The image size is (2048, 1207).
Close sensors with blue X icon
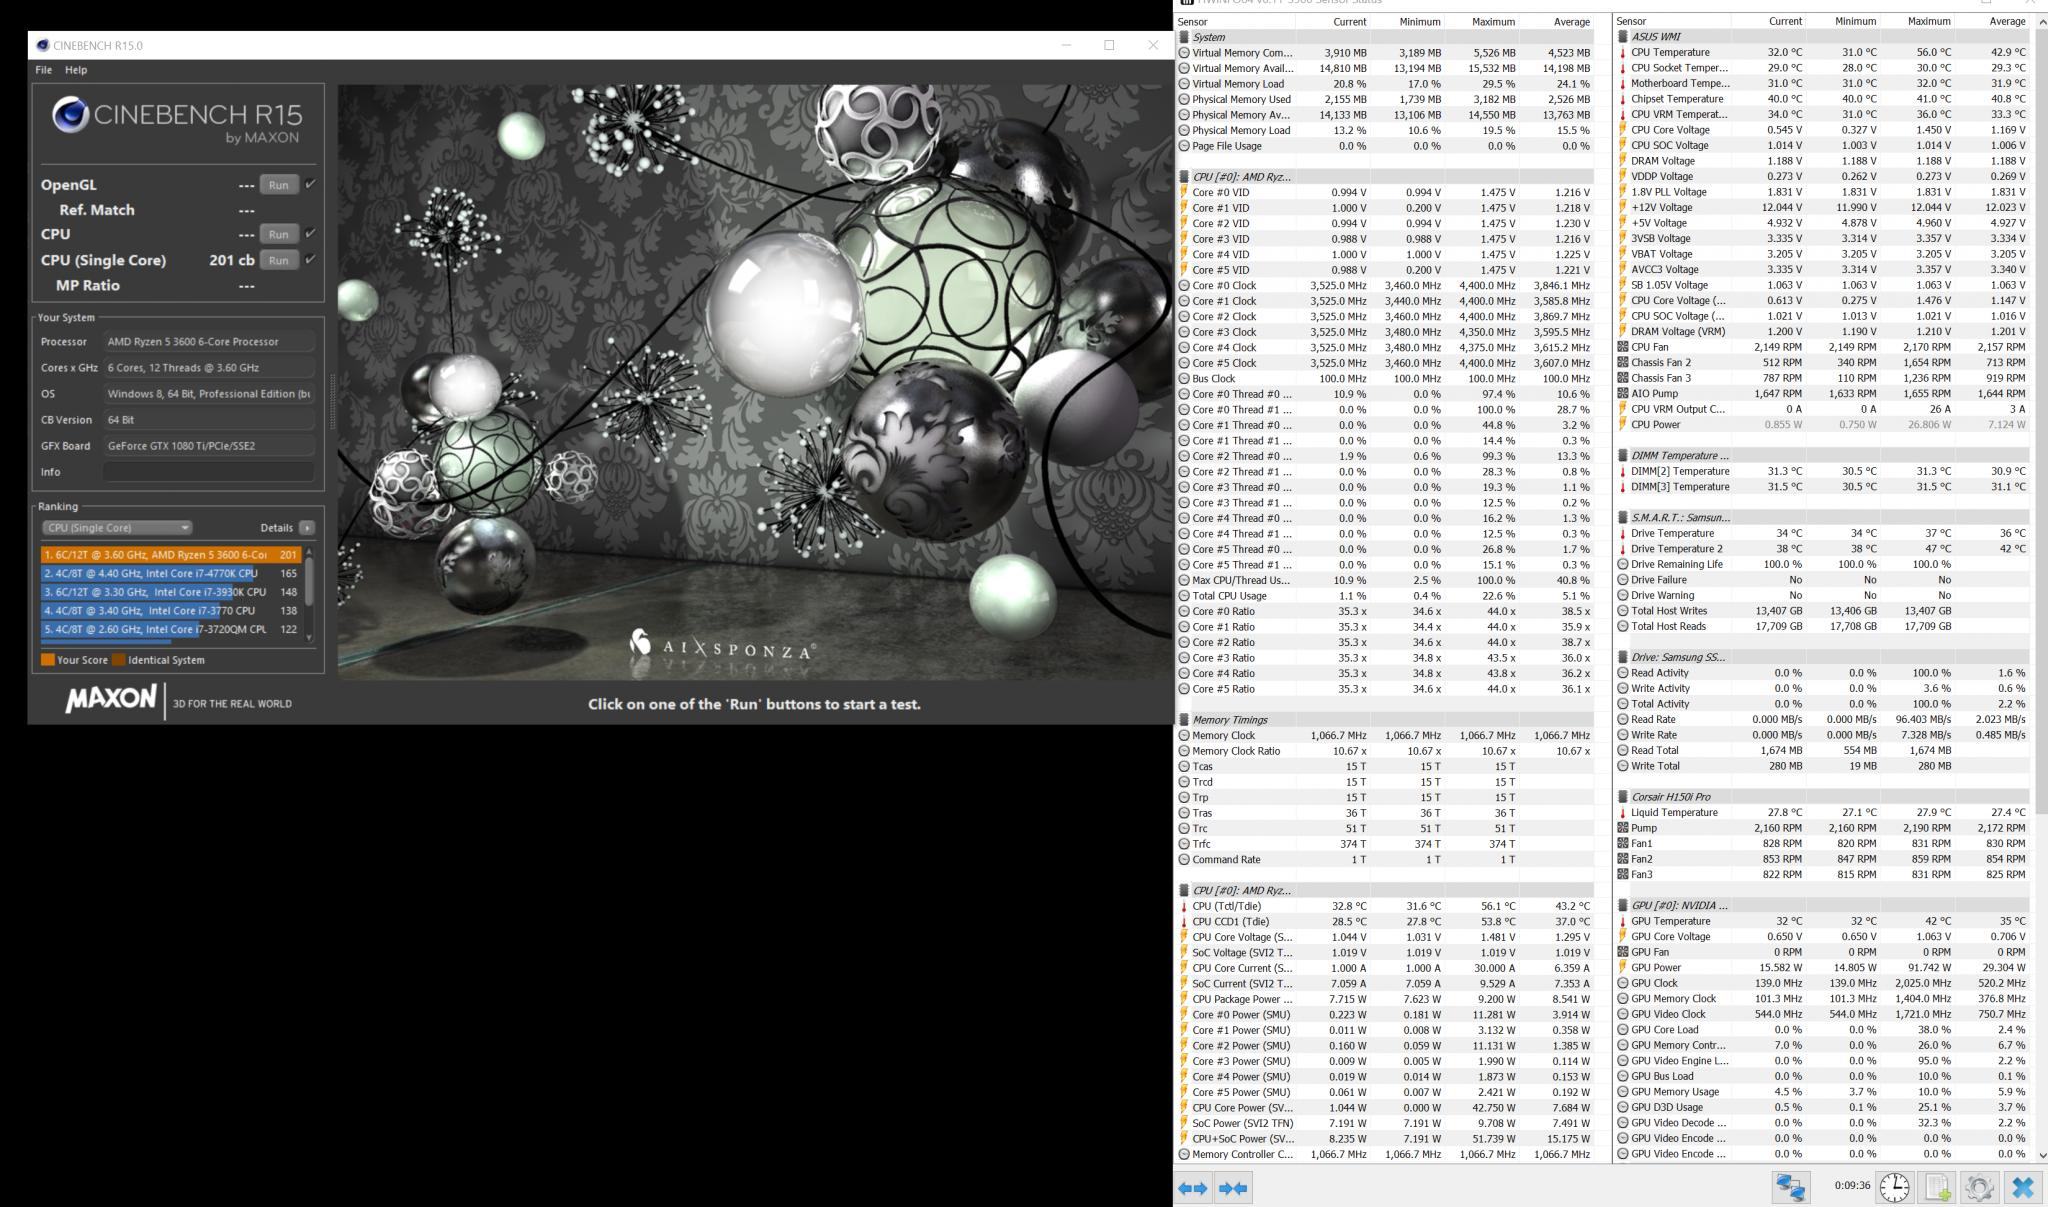[x=2023, y=1187]
